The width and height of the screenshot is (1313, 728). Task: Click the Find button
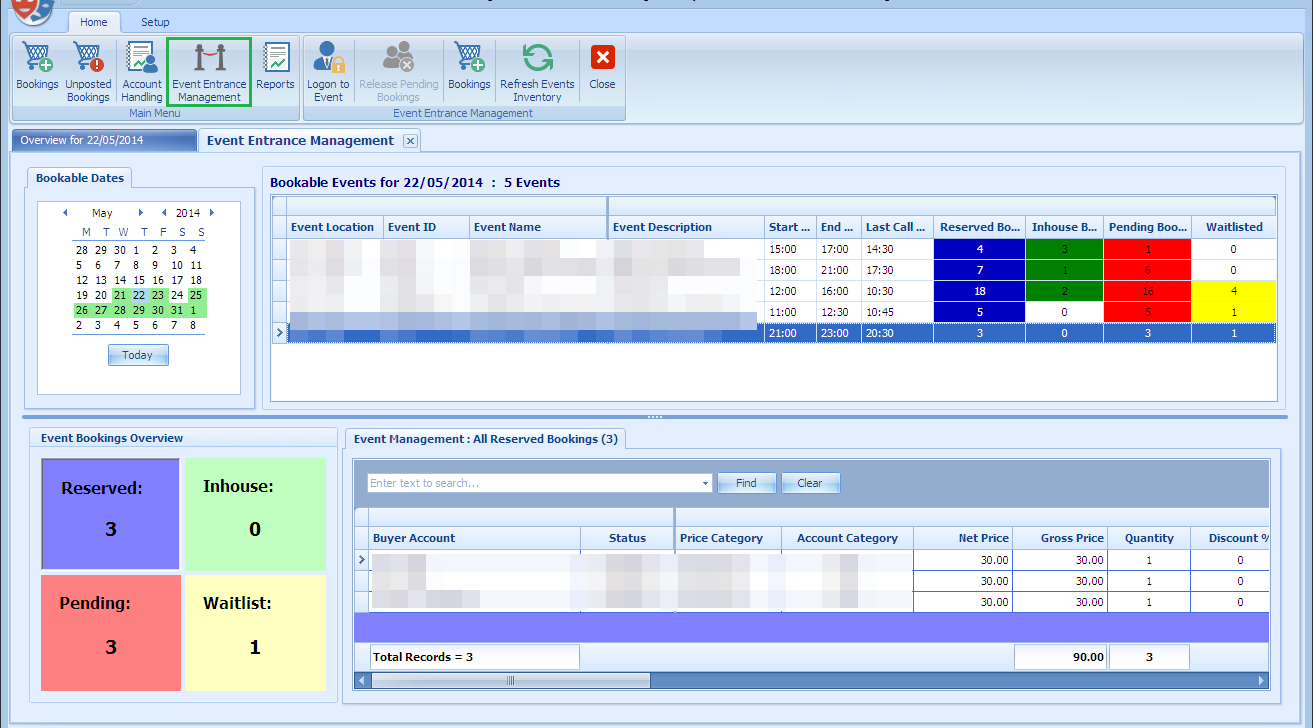tap(746, 483)
